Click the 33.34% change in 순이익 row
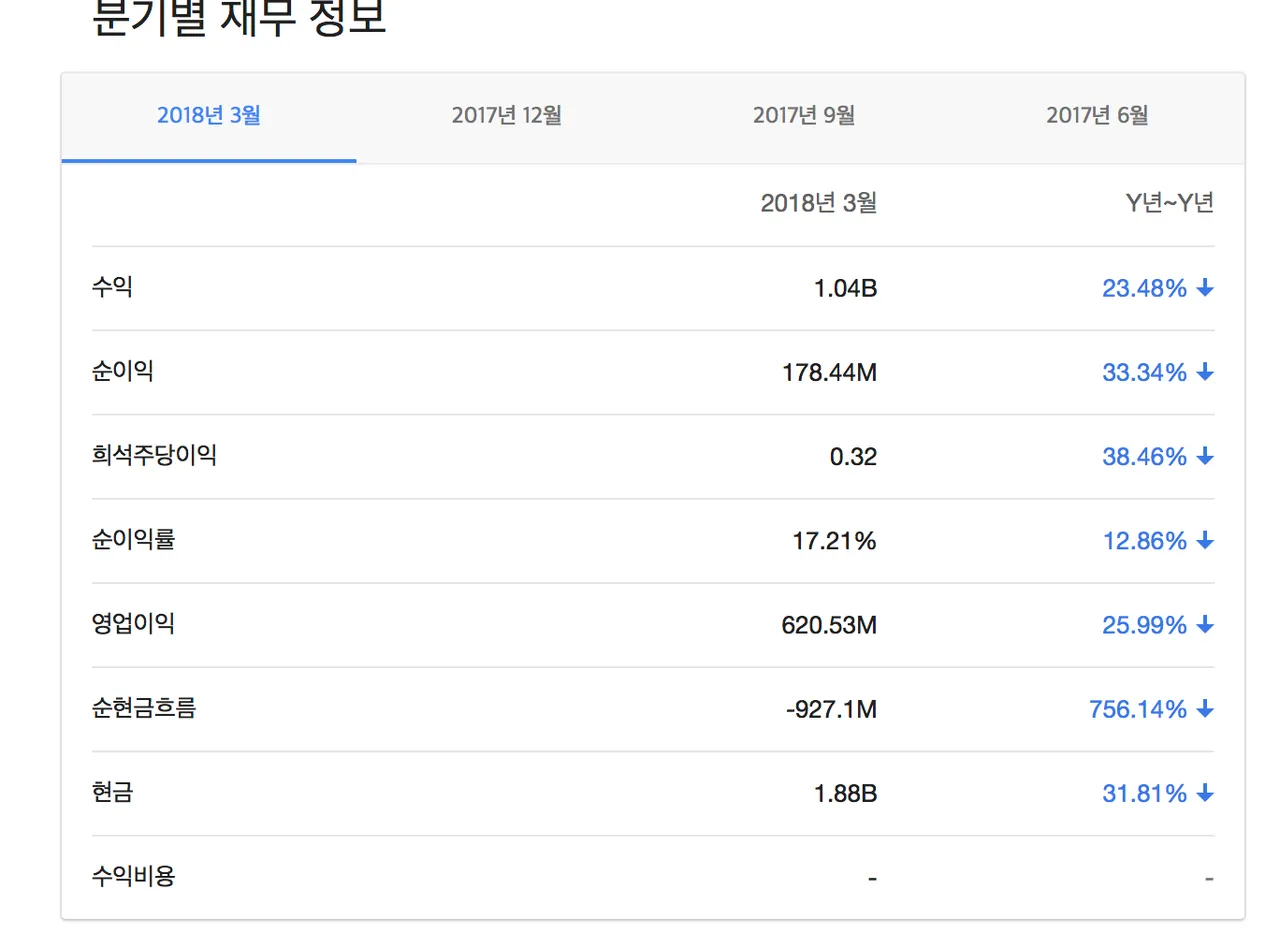1280x934 pixels. [1145, 373]
